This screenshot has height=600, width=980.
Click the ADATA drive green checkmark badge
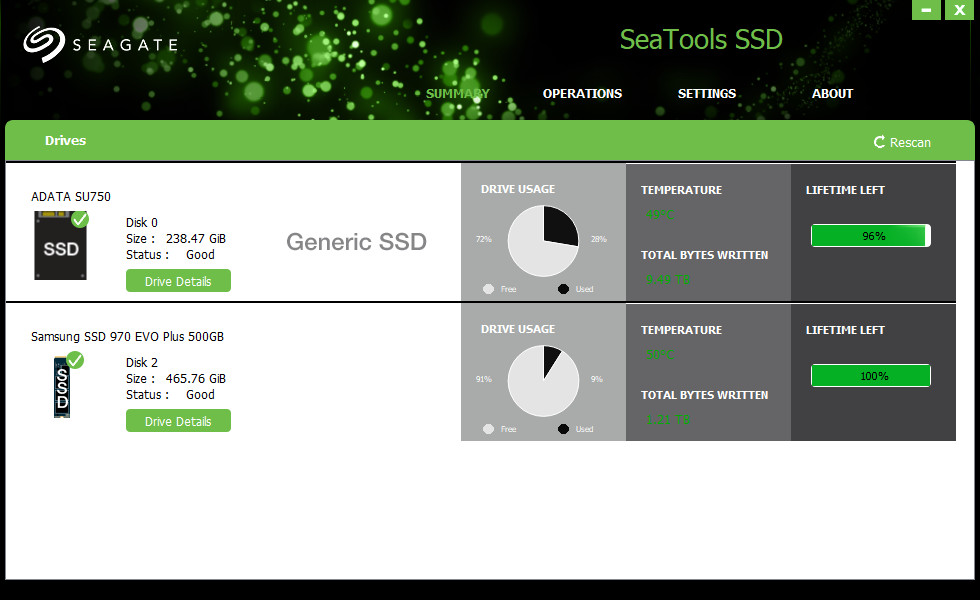80,219
